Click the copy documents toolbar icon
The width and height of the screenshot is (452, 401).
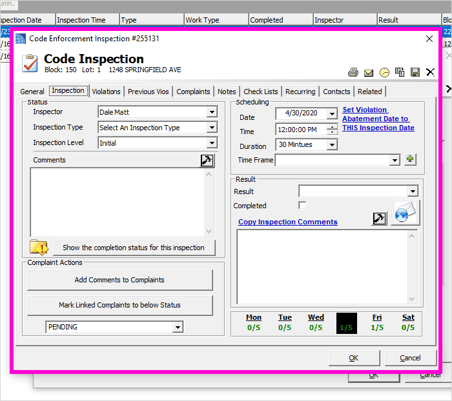[x=400, y=72]
